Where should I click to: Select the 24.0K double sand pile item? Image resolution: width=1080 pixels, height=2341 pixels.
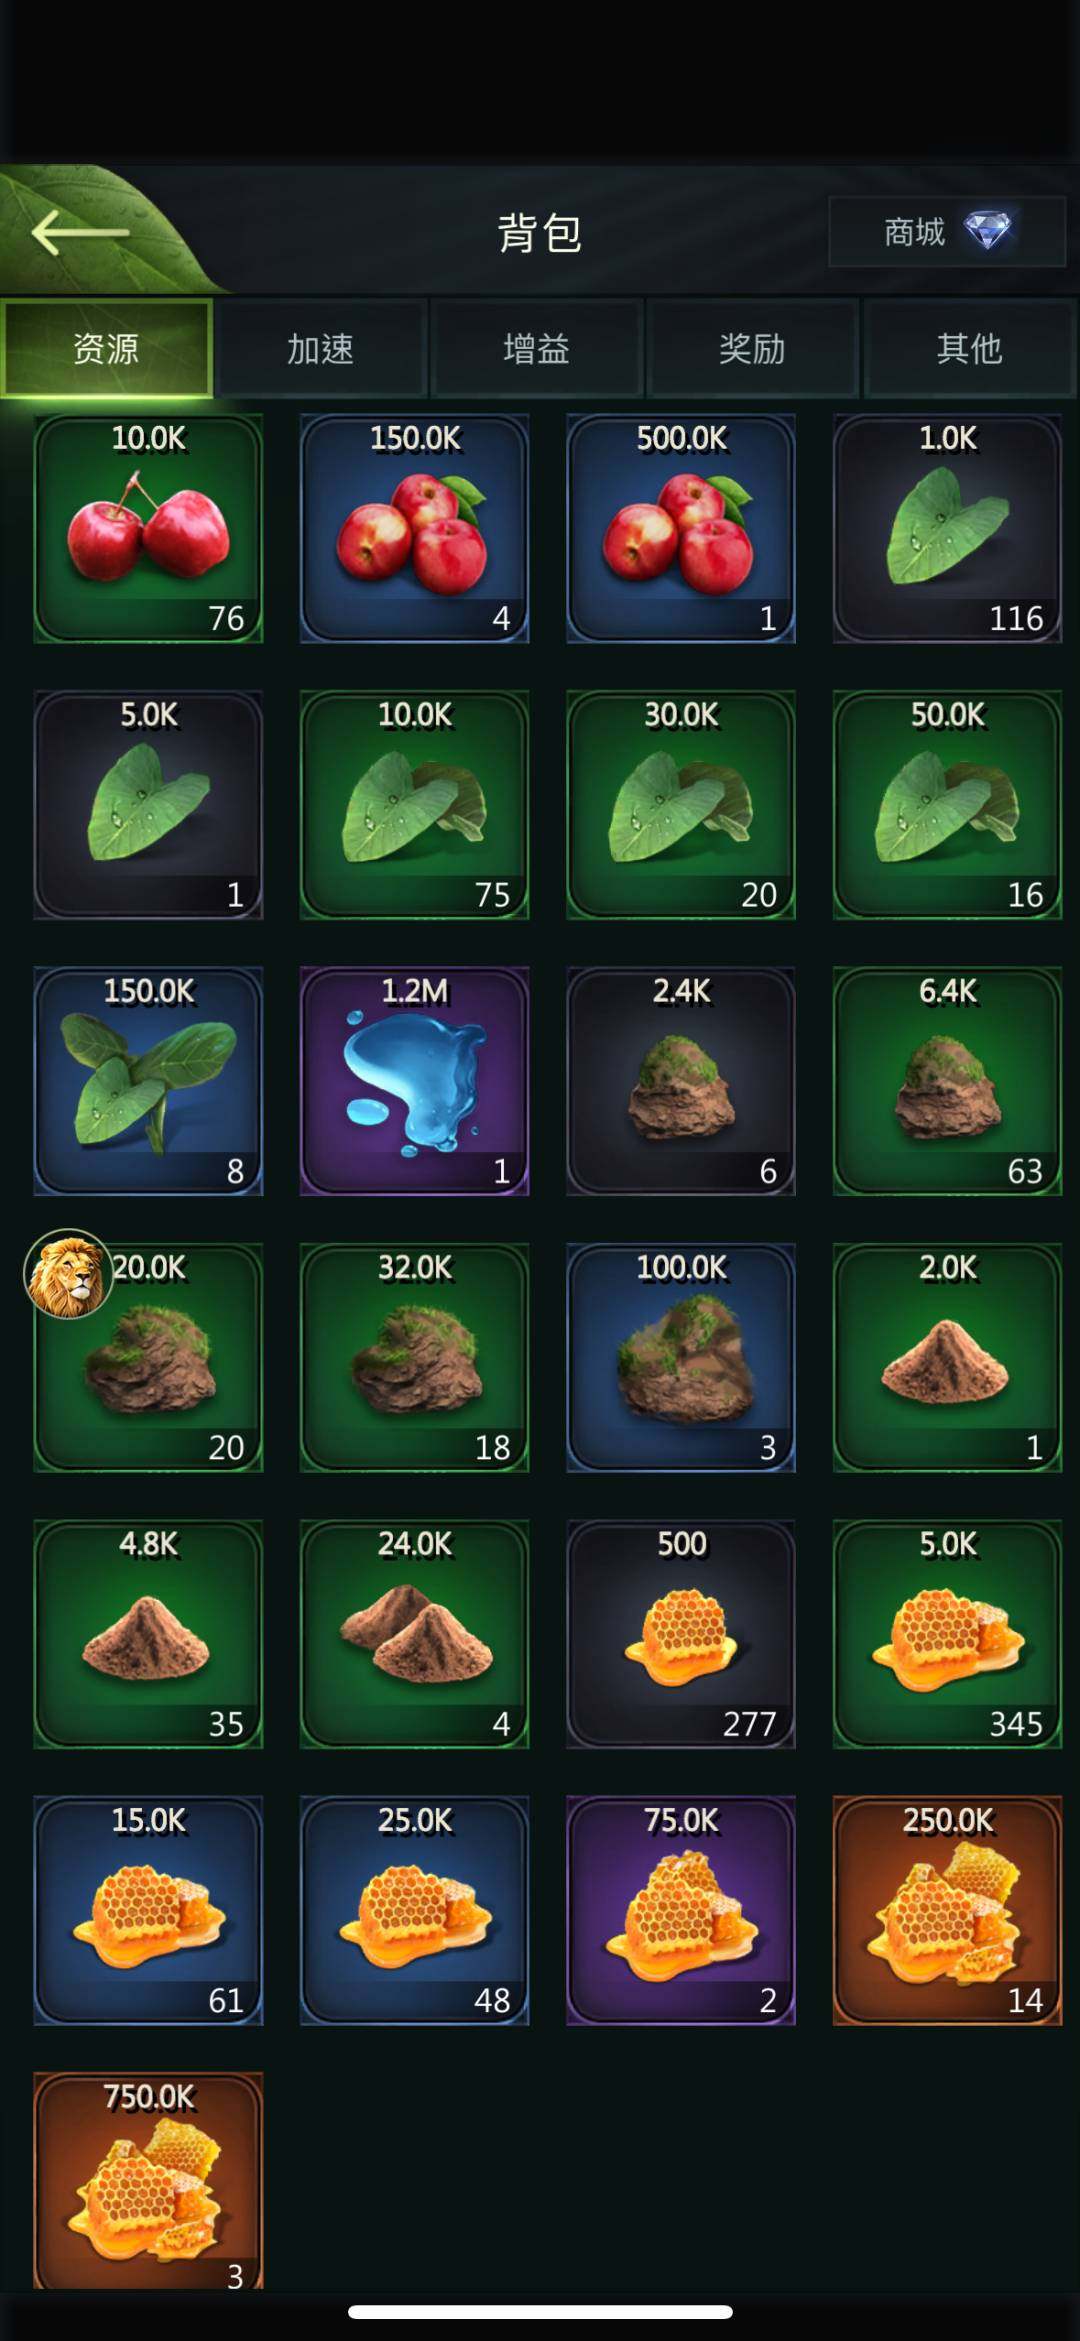click(414, 1634)
